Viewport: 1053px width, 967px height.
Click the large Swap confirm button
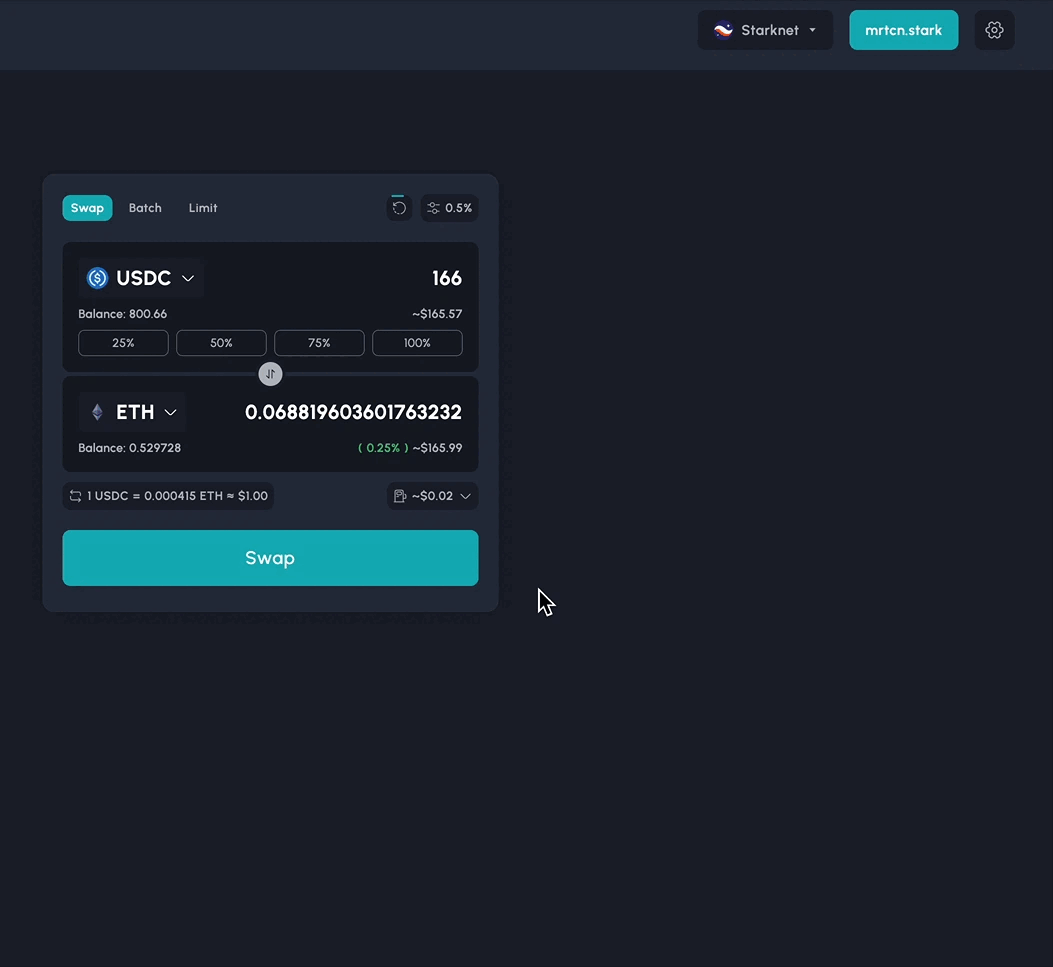click(x=270, y=558)
